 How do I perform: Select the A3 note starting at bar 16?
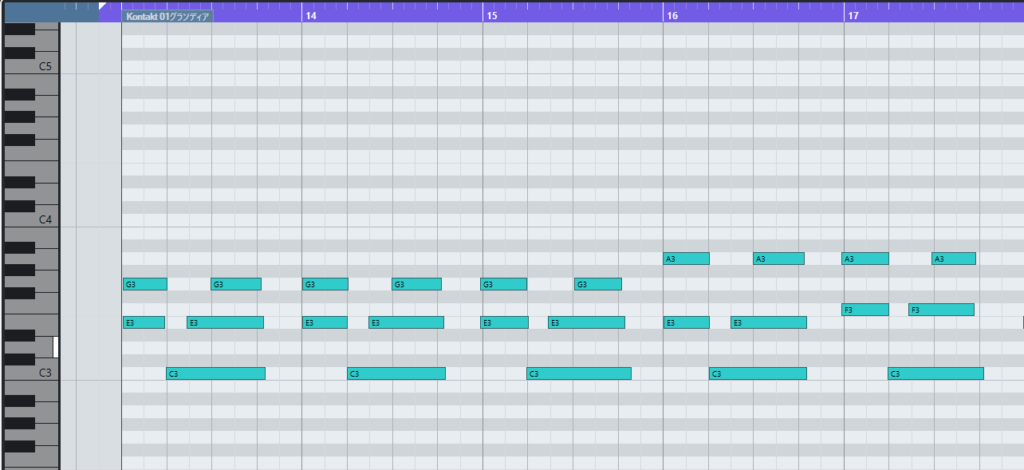686,259
